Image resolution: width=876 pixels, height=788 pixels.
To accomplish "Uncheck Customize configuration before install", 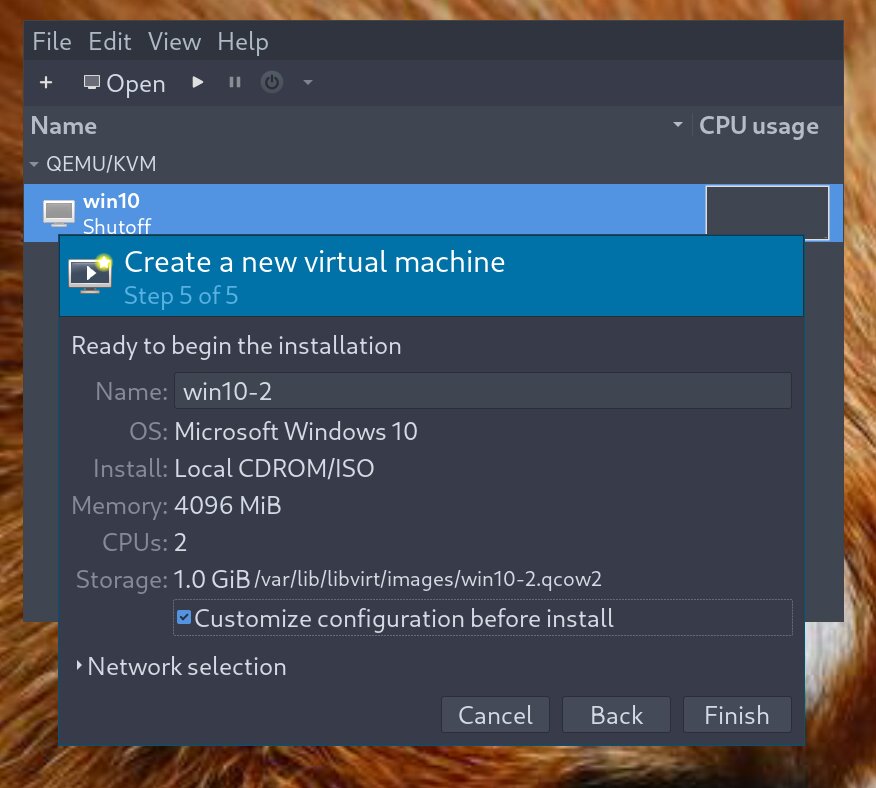I will [x=184, y=618].
